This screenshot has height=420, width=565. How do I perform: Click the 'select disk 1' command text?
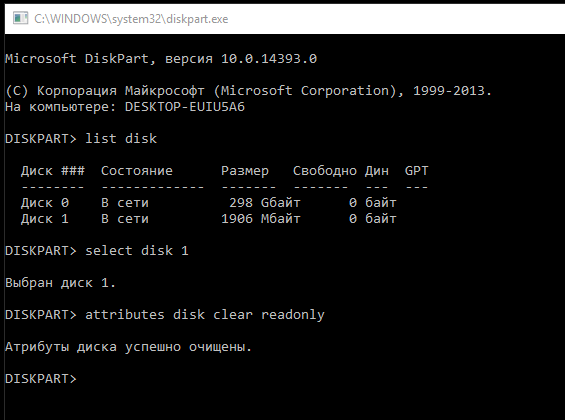click(x=137, y=251)
